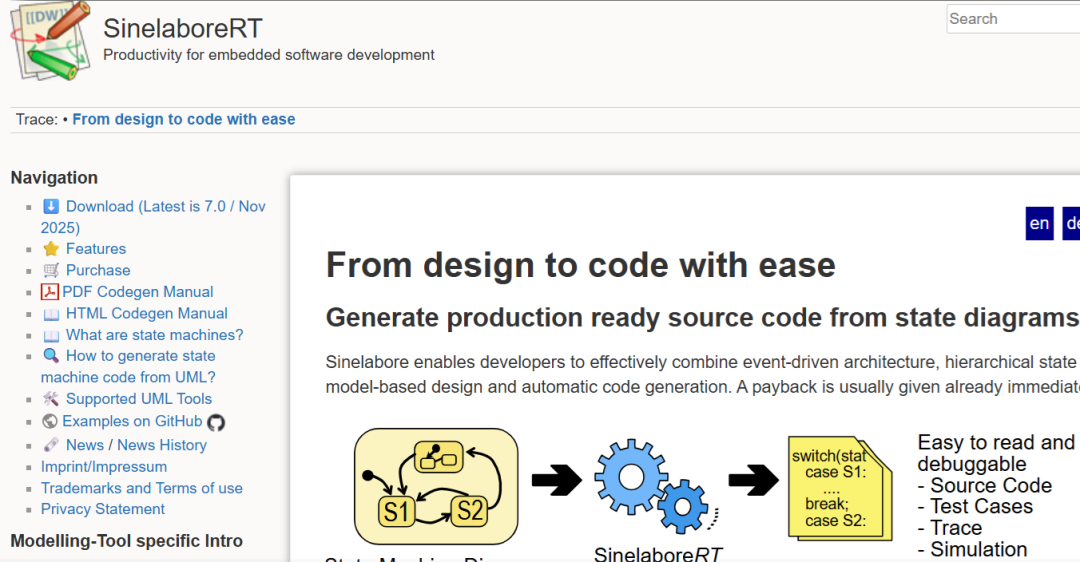Open the Imprint/Impressum link
Viewport: 1080px width, 562px height.
[x=104, y=467]
